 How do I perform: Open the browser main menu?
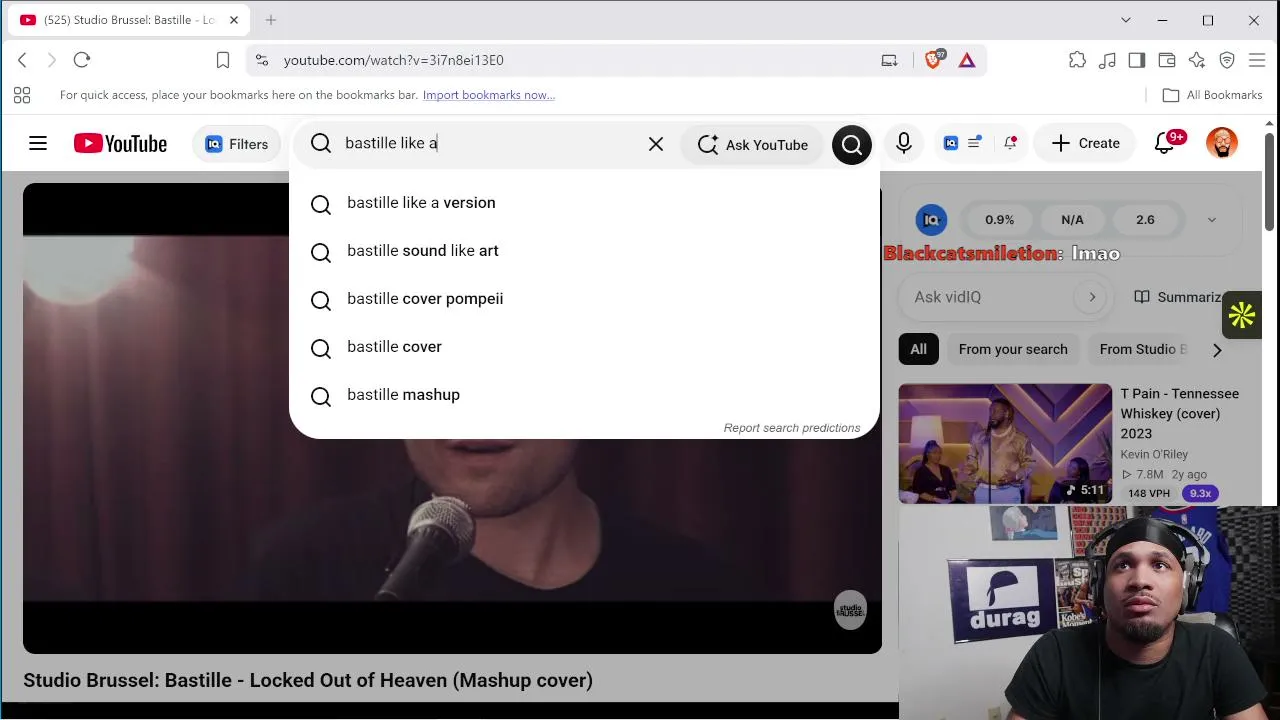pos(1257,60)
